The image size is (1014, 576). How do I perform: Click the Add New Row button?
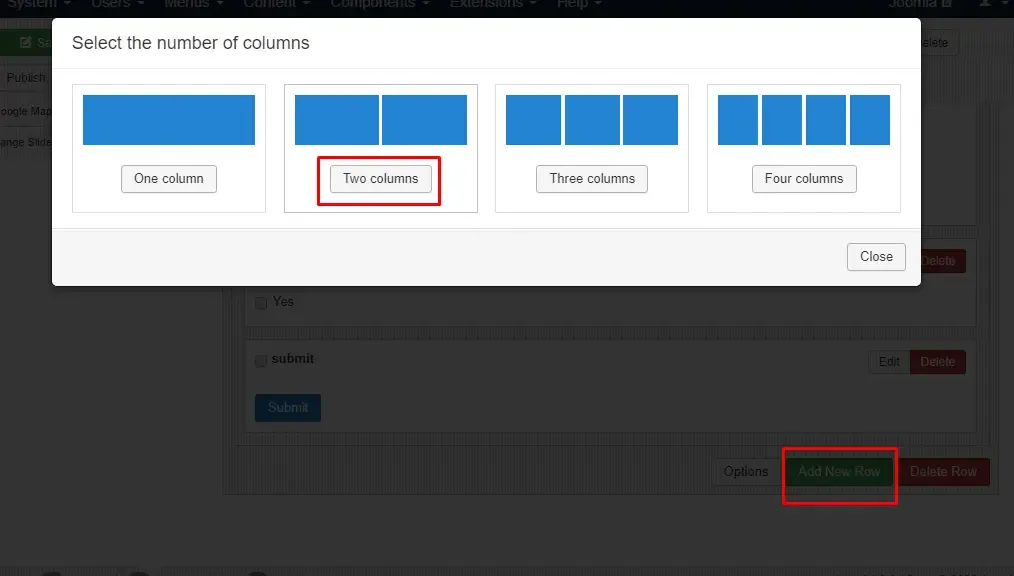pyautogui.click(x=839, y=471)
